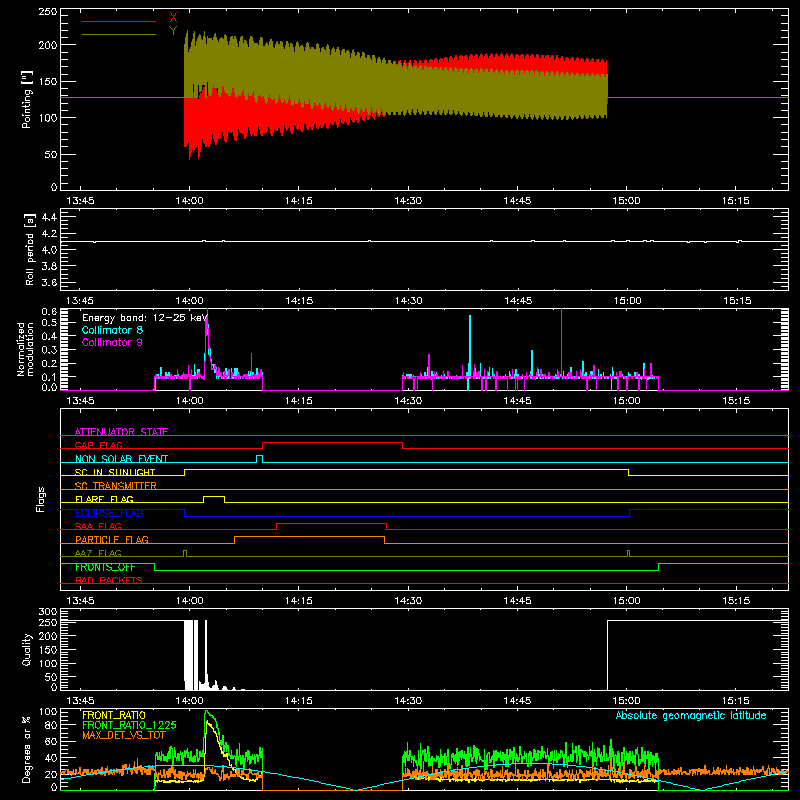Click the 'Absolute geomagnetic latitude' label
800x800 pixels.
(691, 715)
